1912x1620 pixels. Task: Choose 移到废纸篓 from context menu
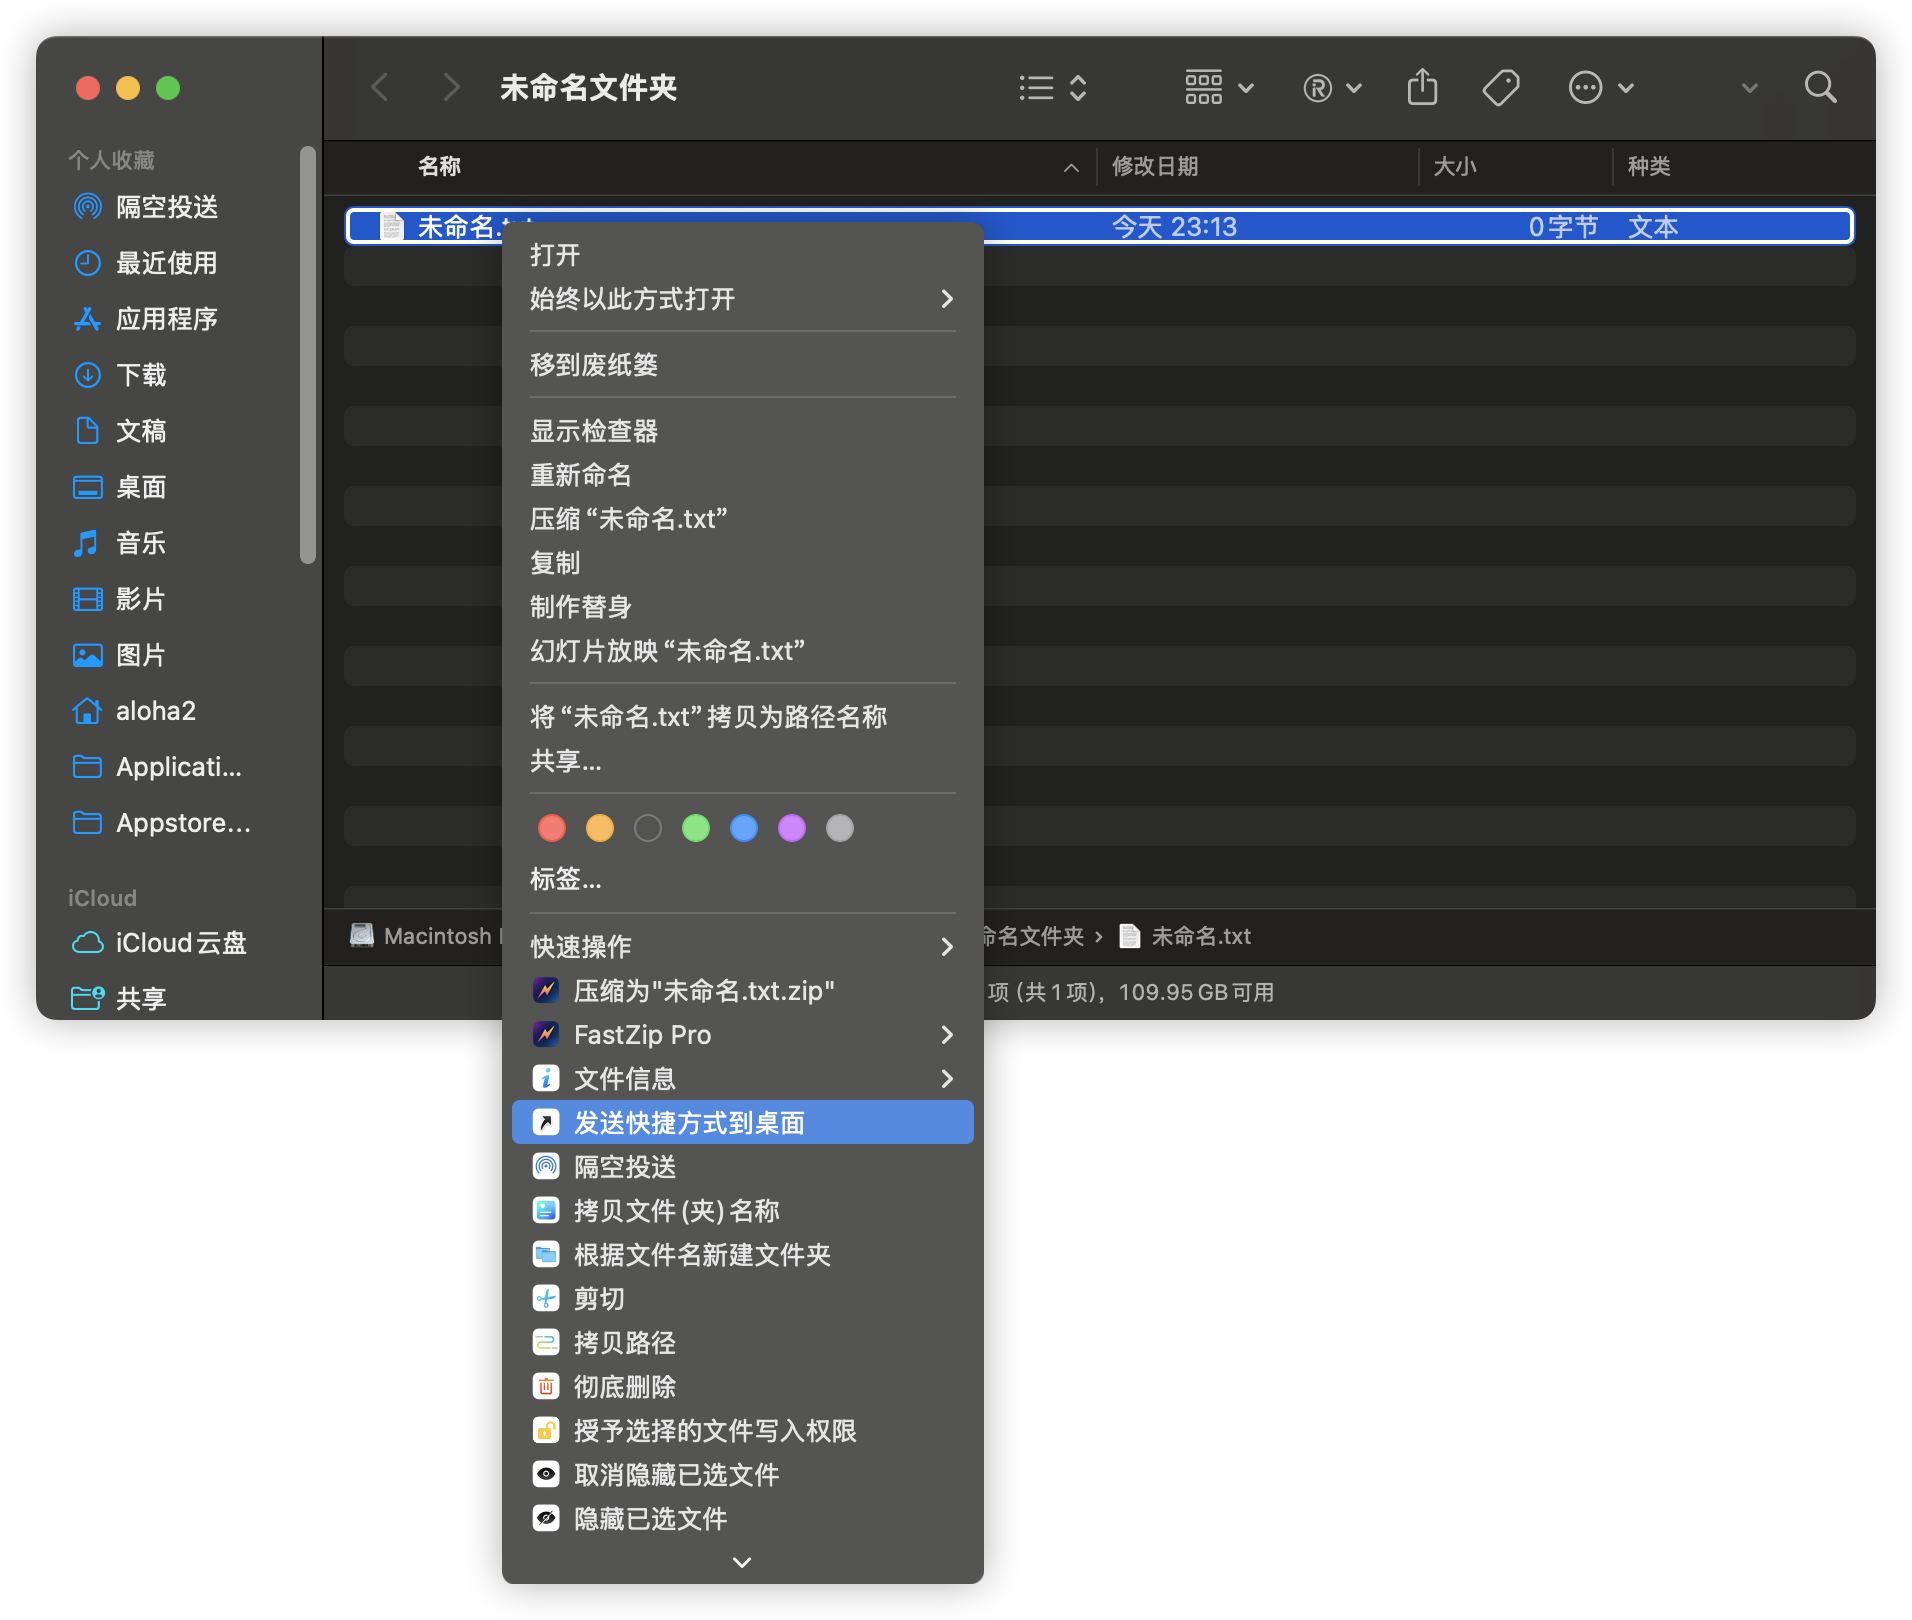[x=594, y=365]
